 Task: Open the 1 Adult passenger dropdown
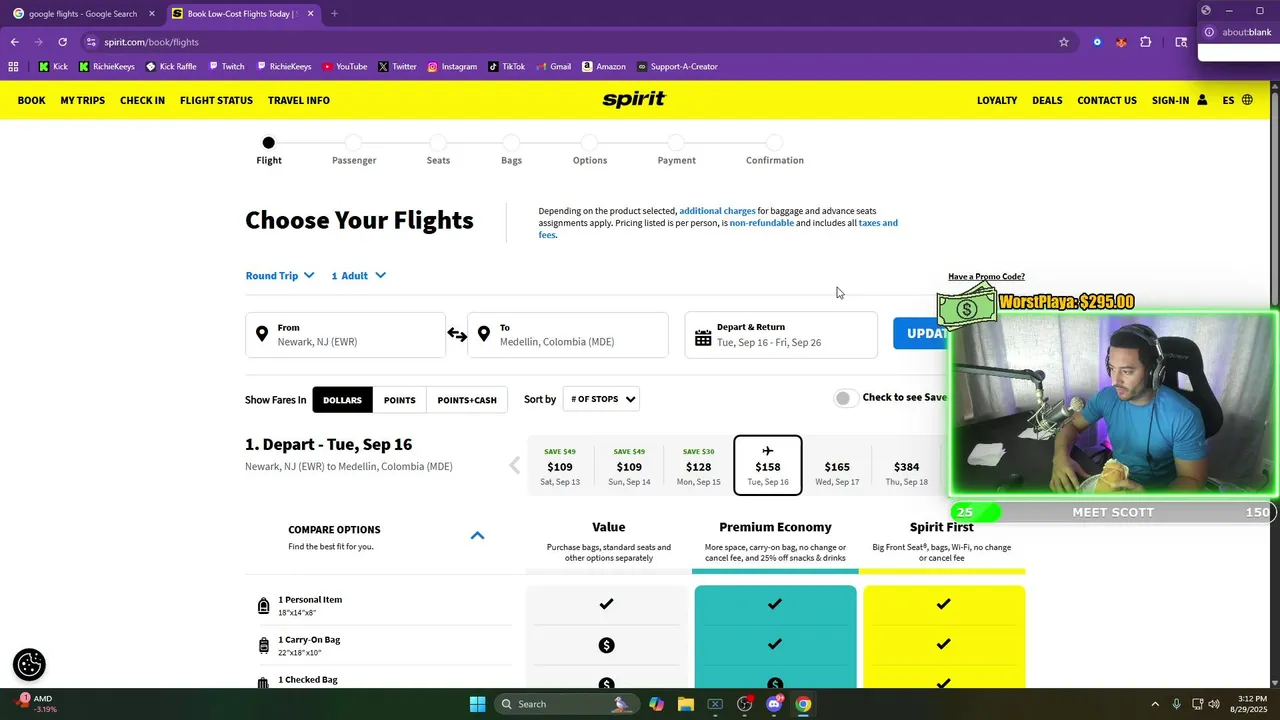click(358, 276)
